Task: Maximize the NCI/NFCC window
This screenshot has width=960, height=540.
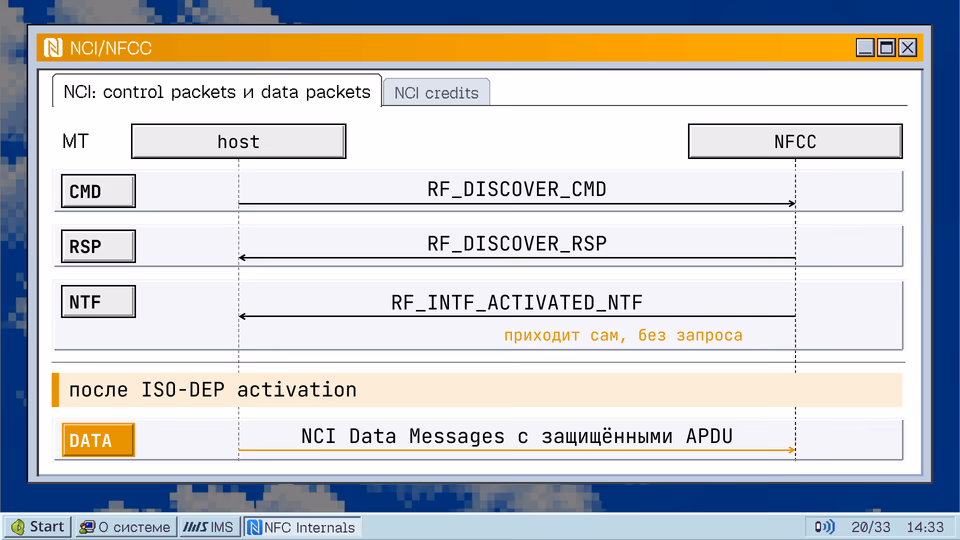Action: click(x=886, y=47)
